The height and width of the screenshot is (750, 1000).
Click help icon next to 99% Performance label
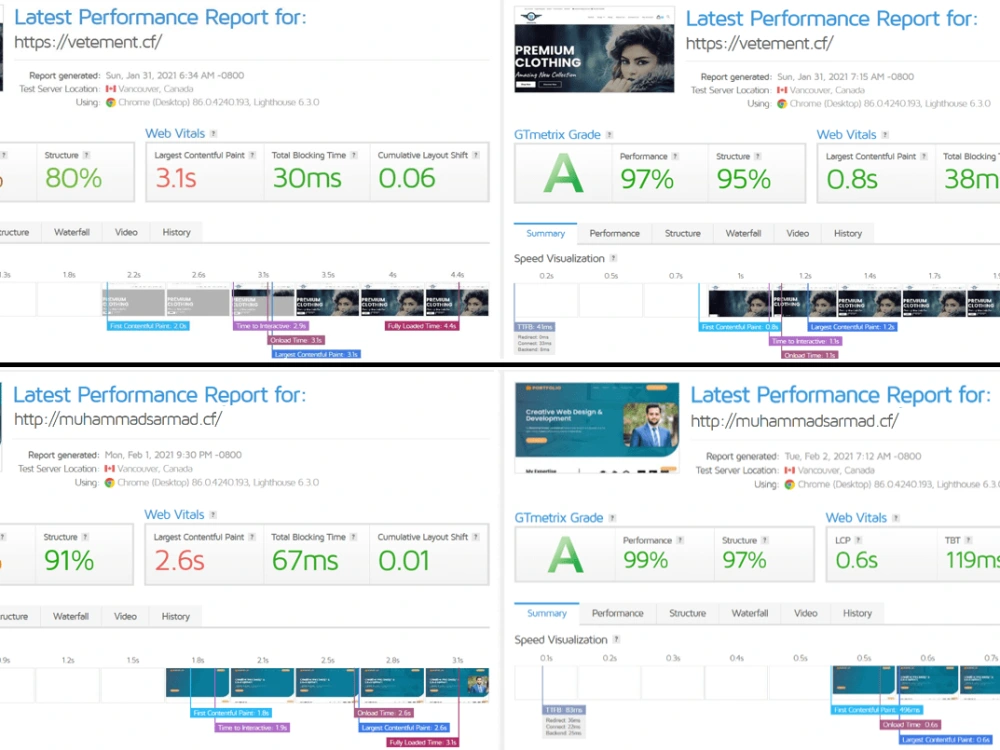pos(680,540)
